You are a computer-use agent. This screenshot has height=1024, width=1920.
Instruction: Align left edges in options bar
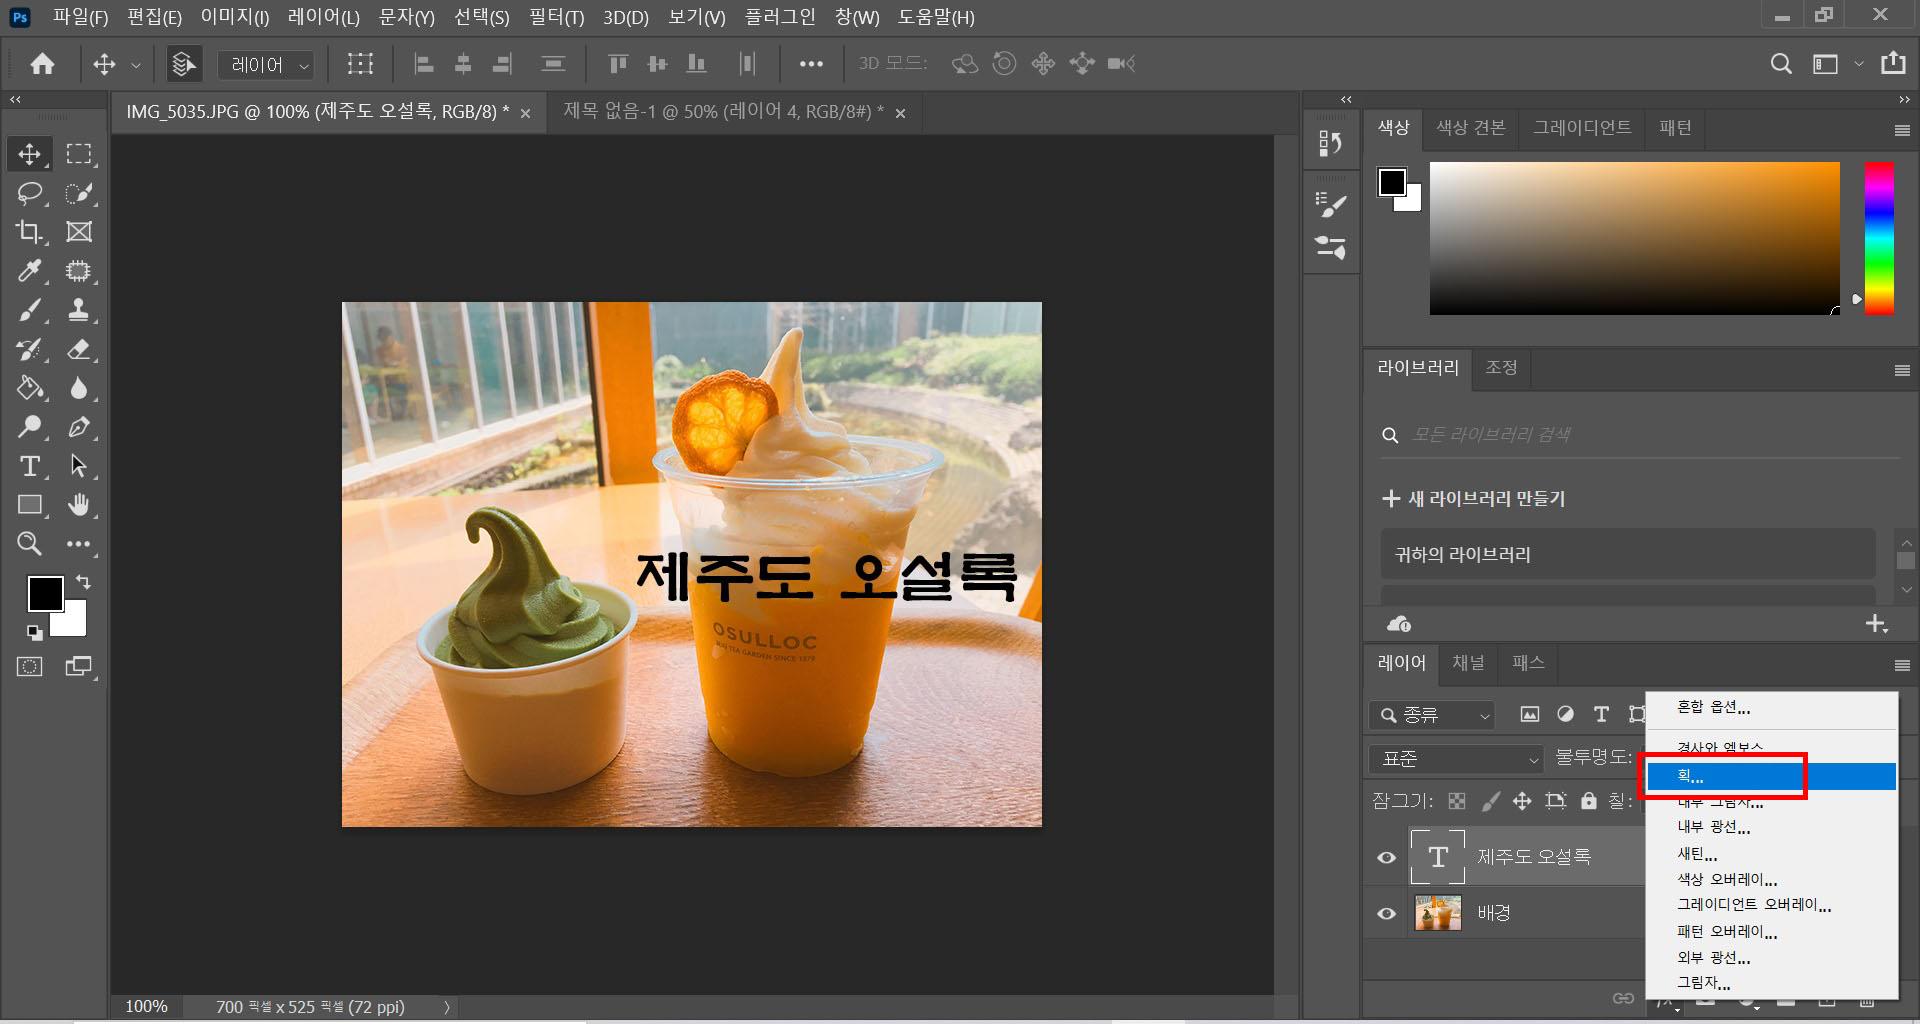(424, 64)
